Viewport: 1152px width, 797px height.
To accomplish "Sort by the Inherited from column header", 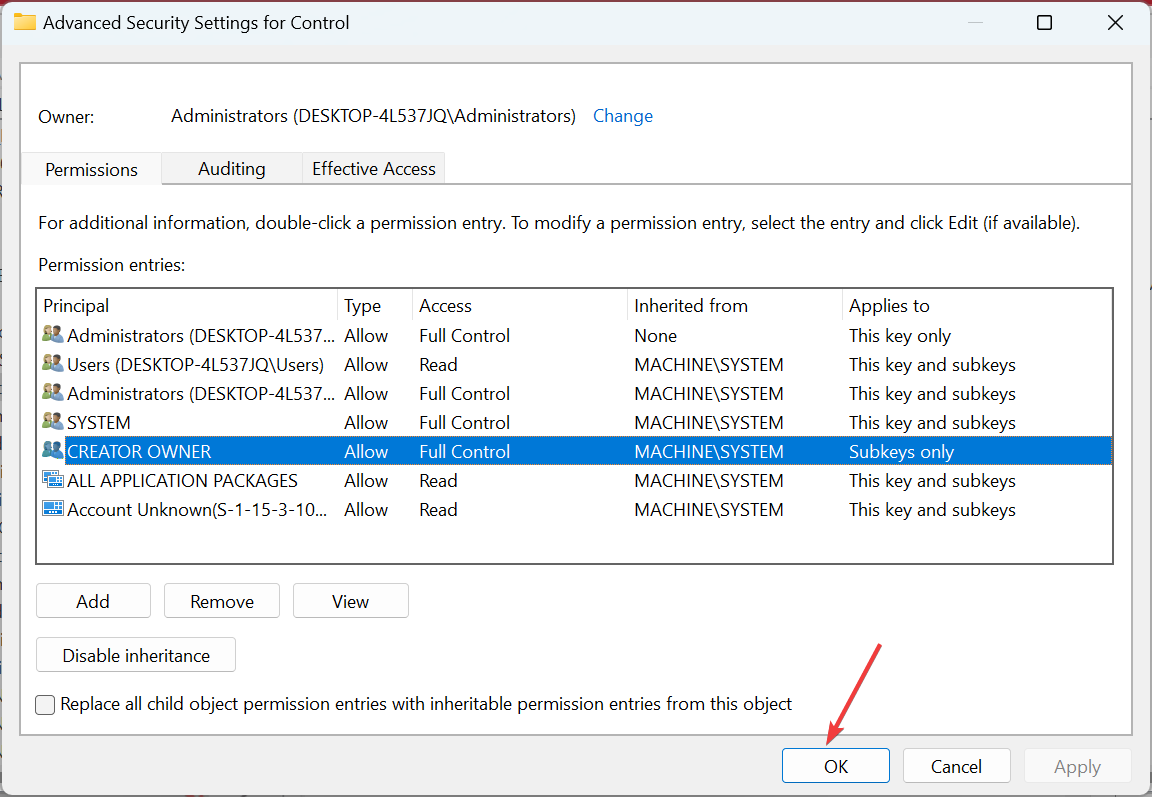I will click(690, 306).
